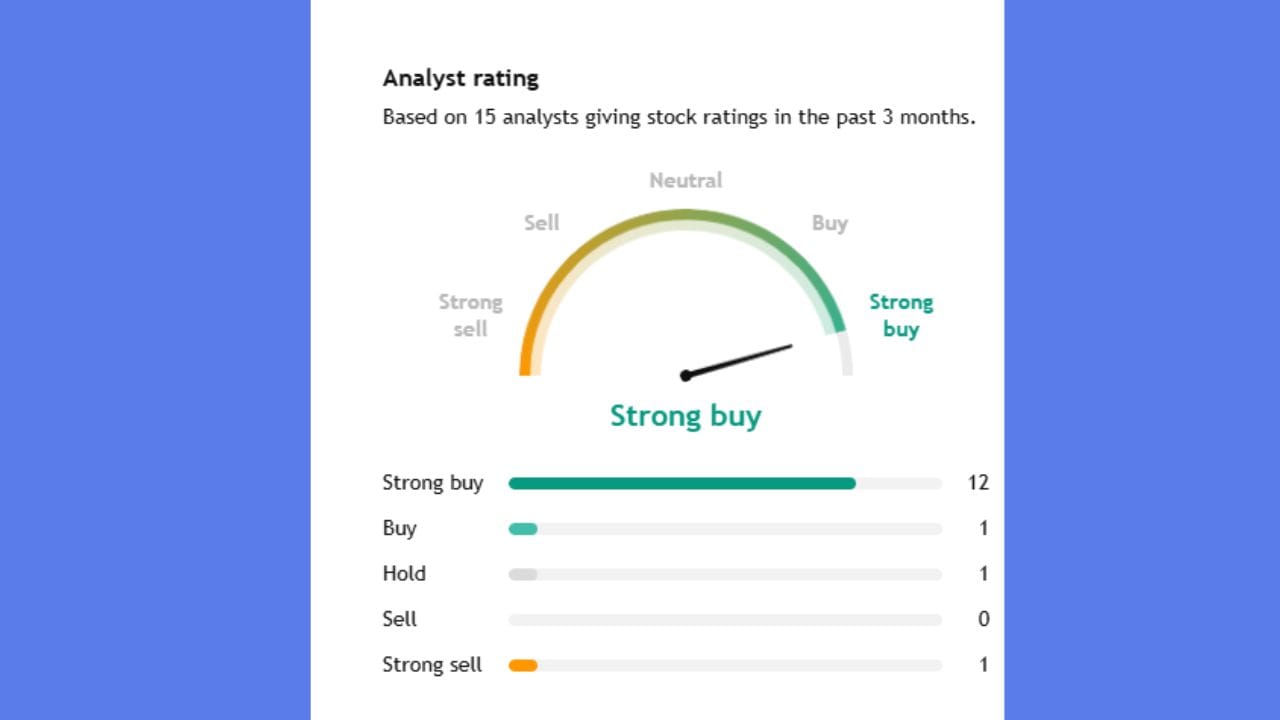Click the Strong sell row label
Viewport: 1280px width, 720px height.
[x=432, y=665]
